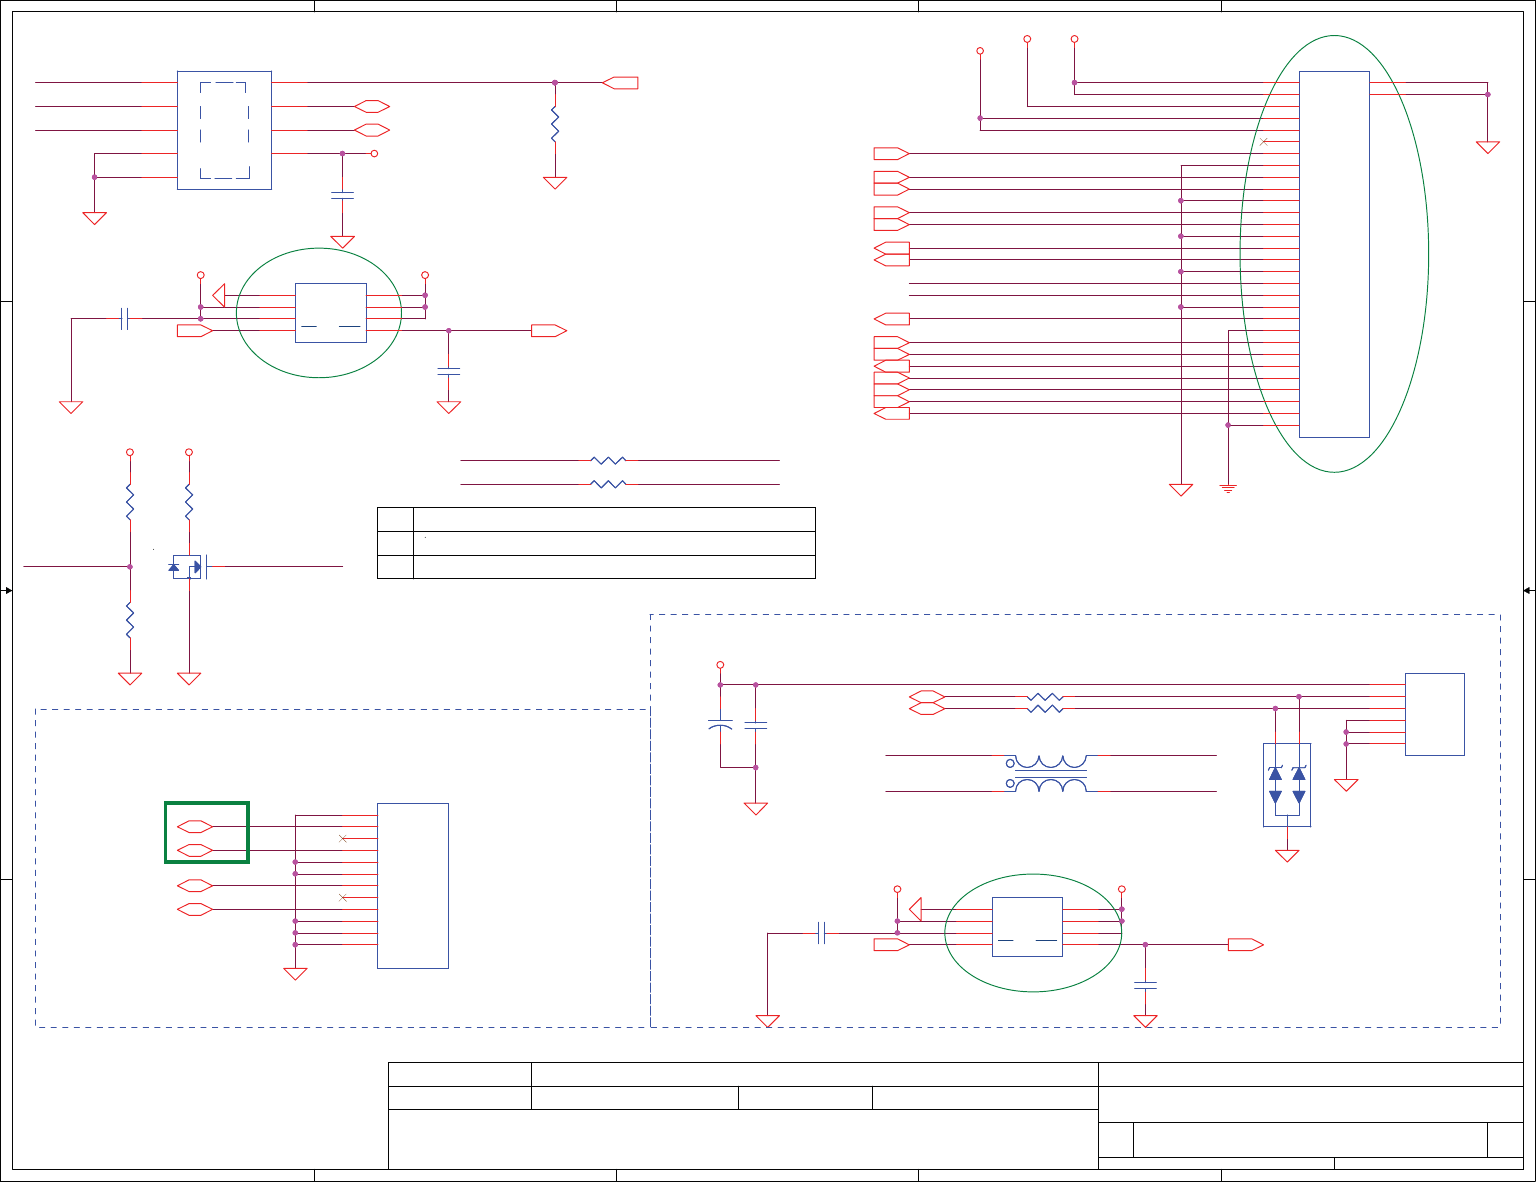Click the upper bidirectional port before the series resistors
Image resolution: width=1536 pixels, height=1182 pixels.
[927, 696]
